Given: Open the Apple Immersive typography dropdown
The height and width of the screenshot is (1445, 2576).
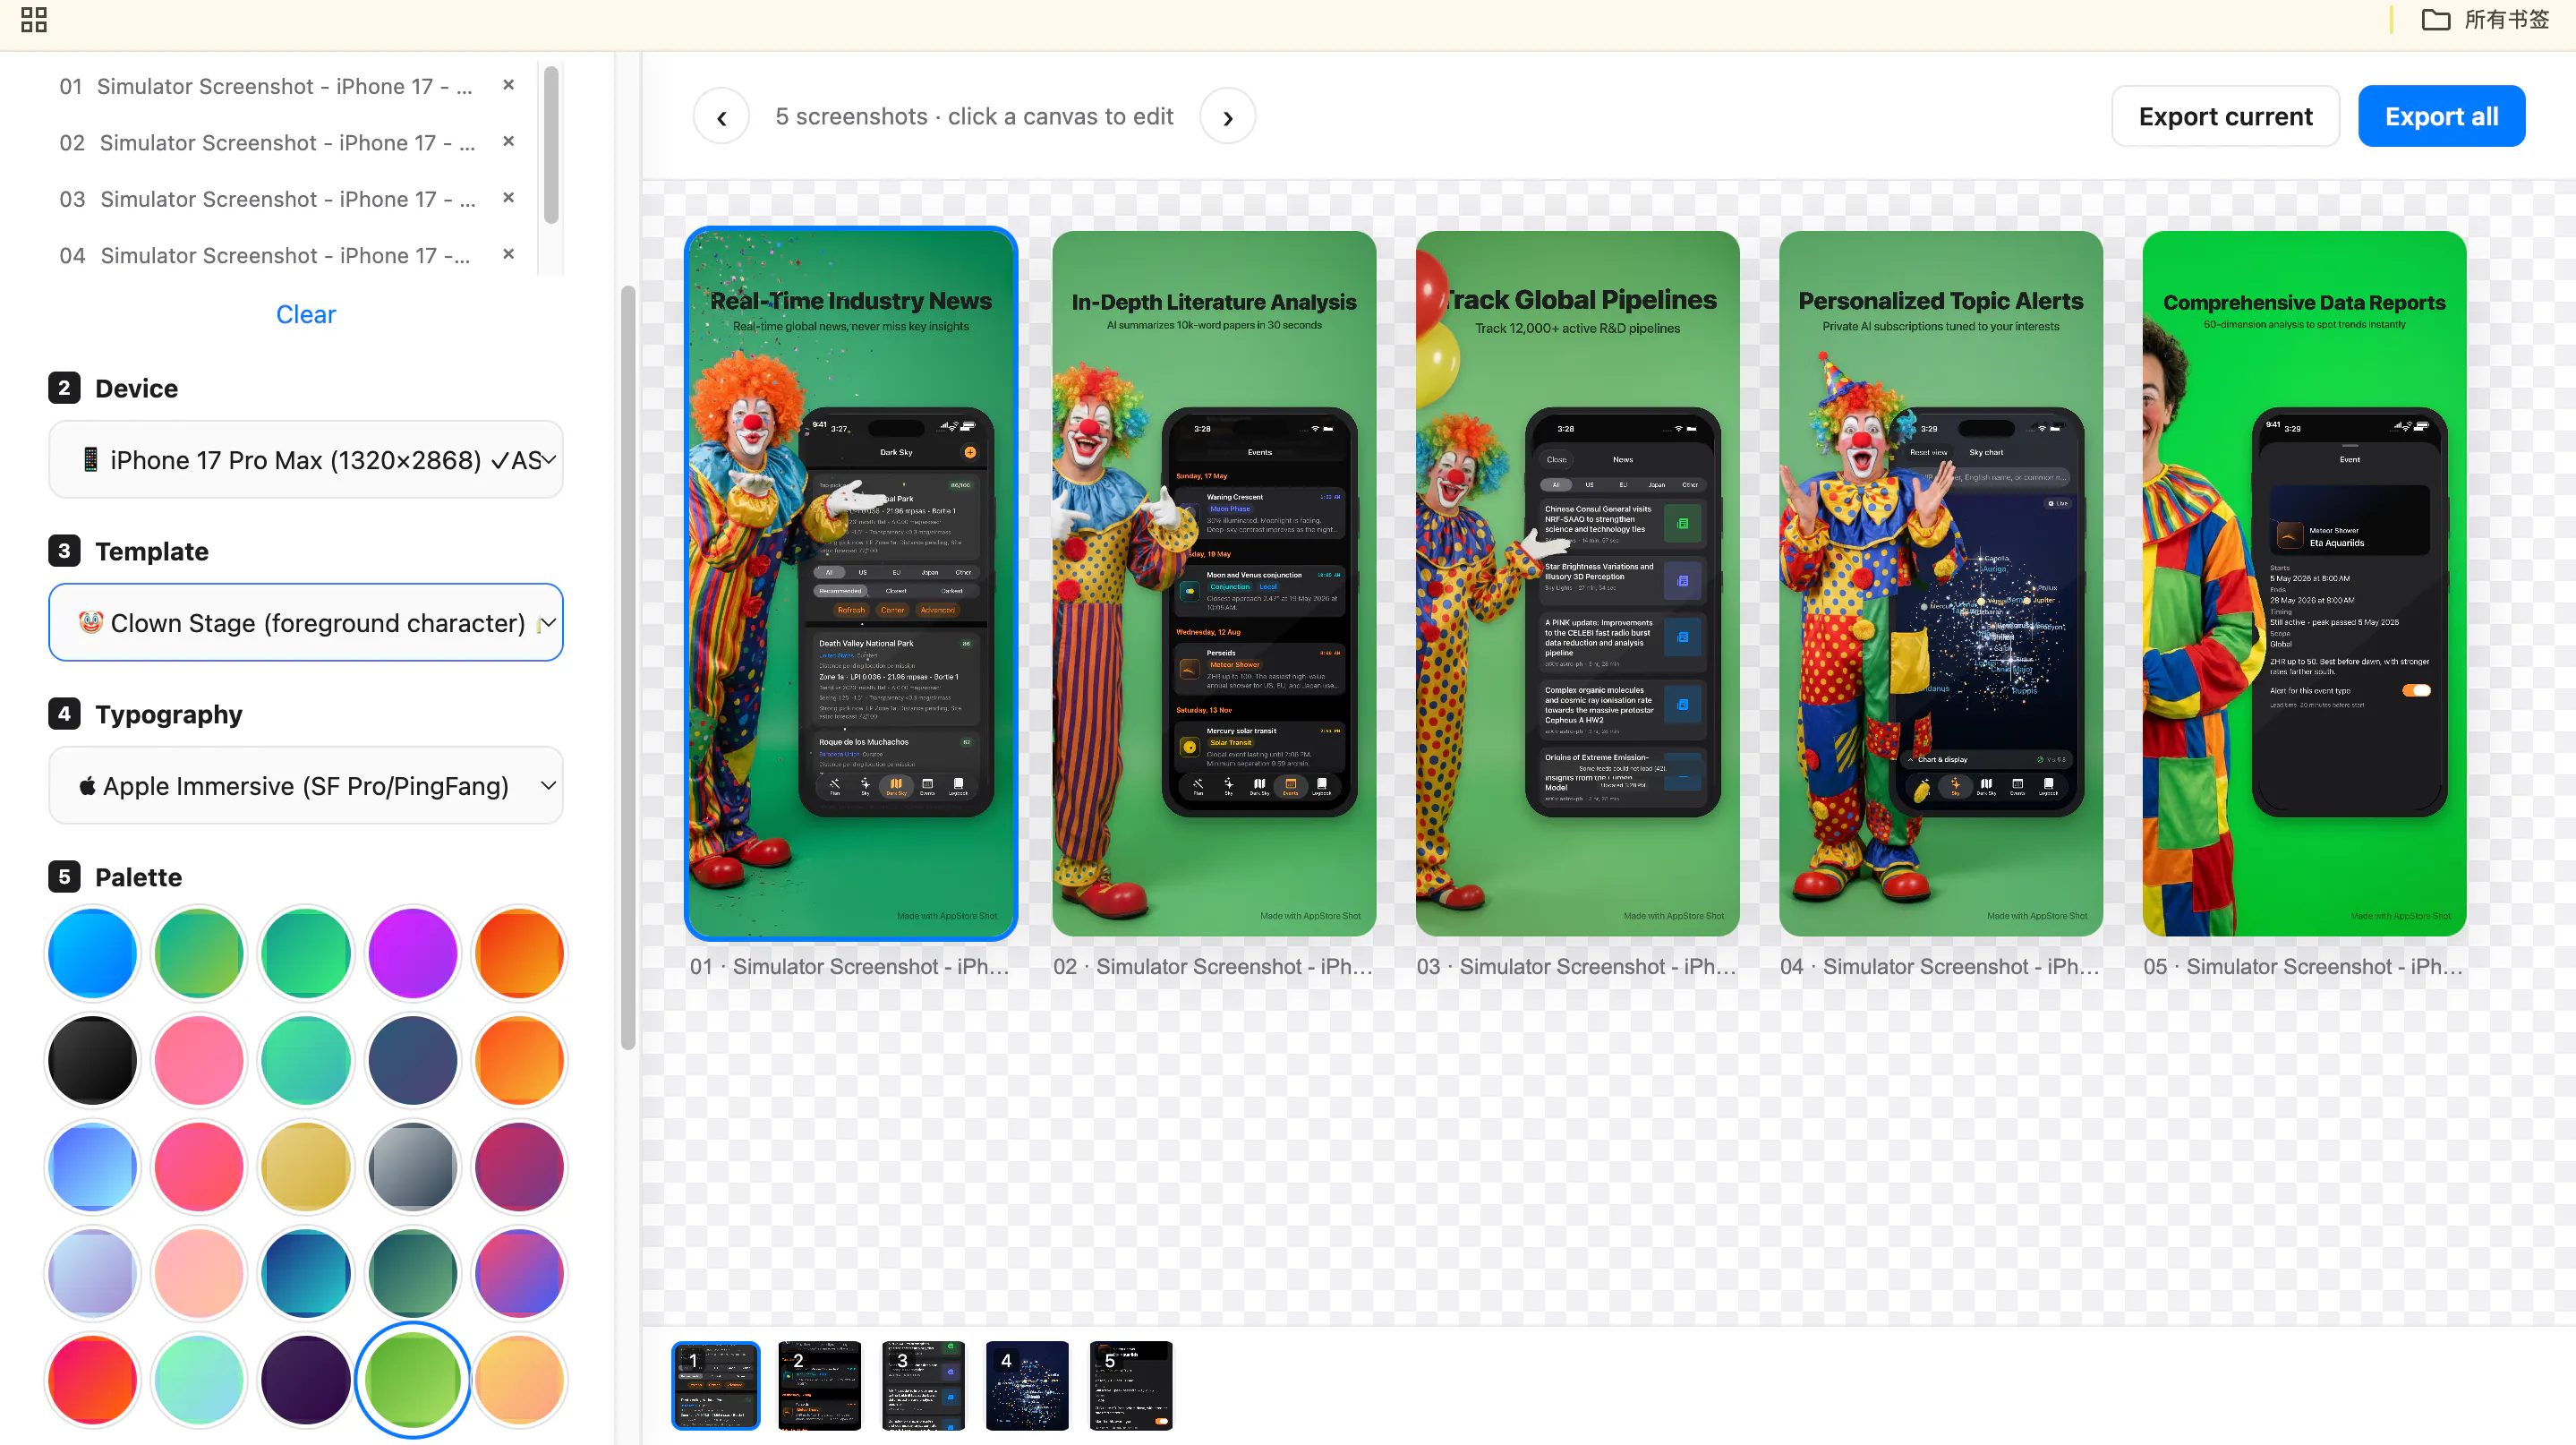Looking at the screenshot, I should [305, 786].
